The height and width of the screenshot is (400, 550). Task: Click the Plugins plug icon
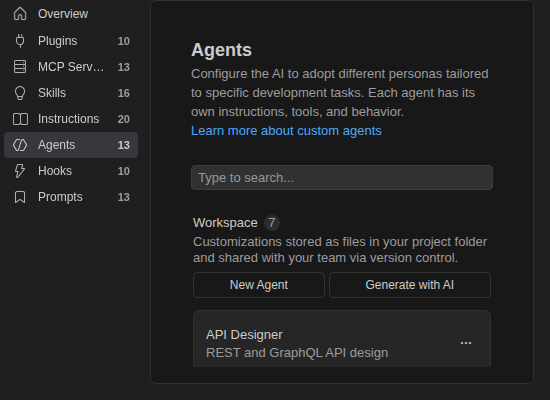(20, 41)
